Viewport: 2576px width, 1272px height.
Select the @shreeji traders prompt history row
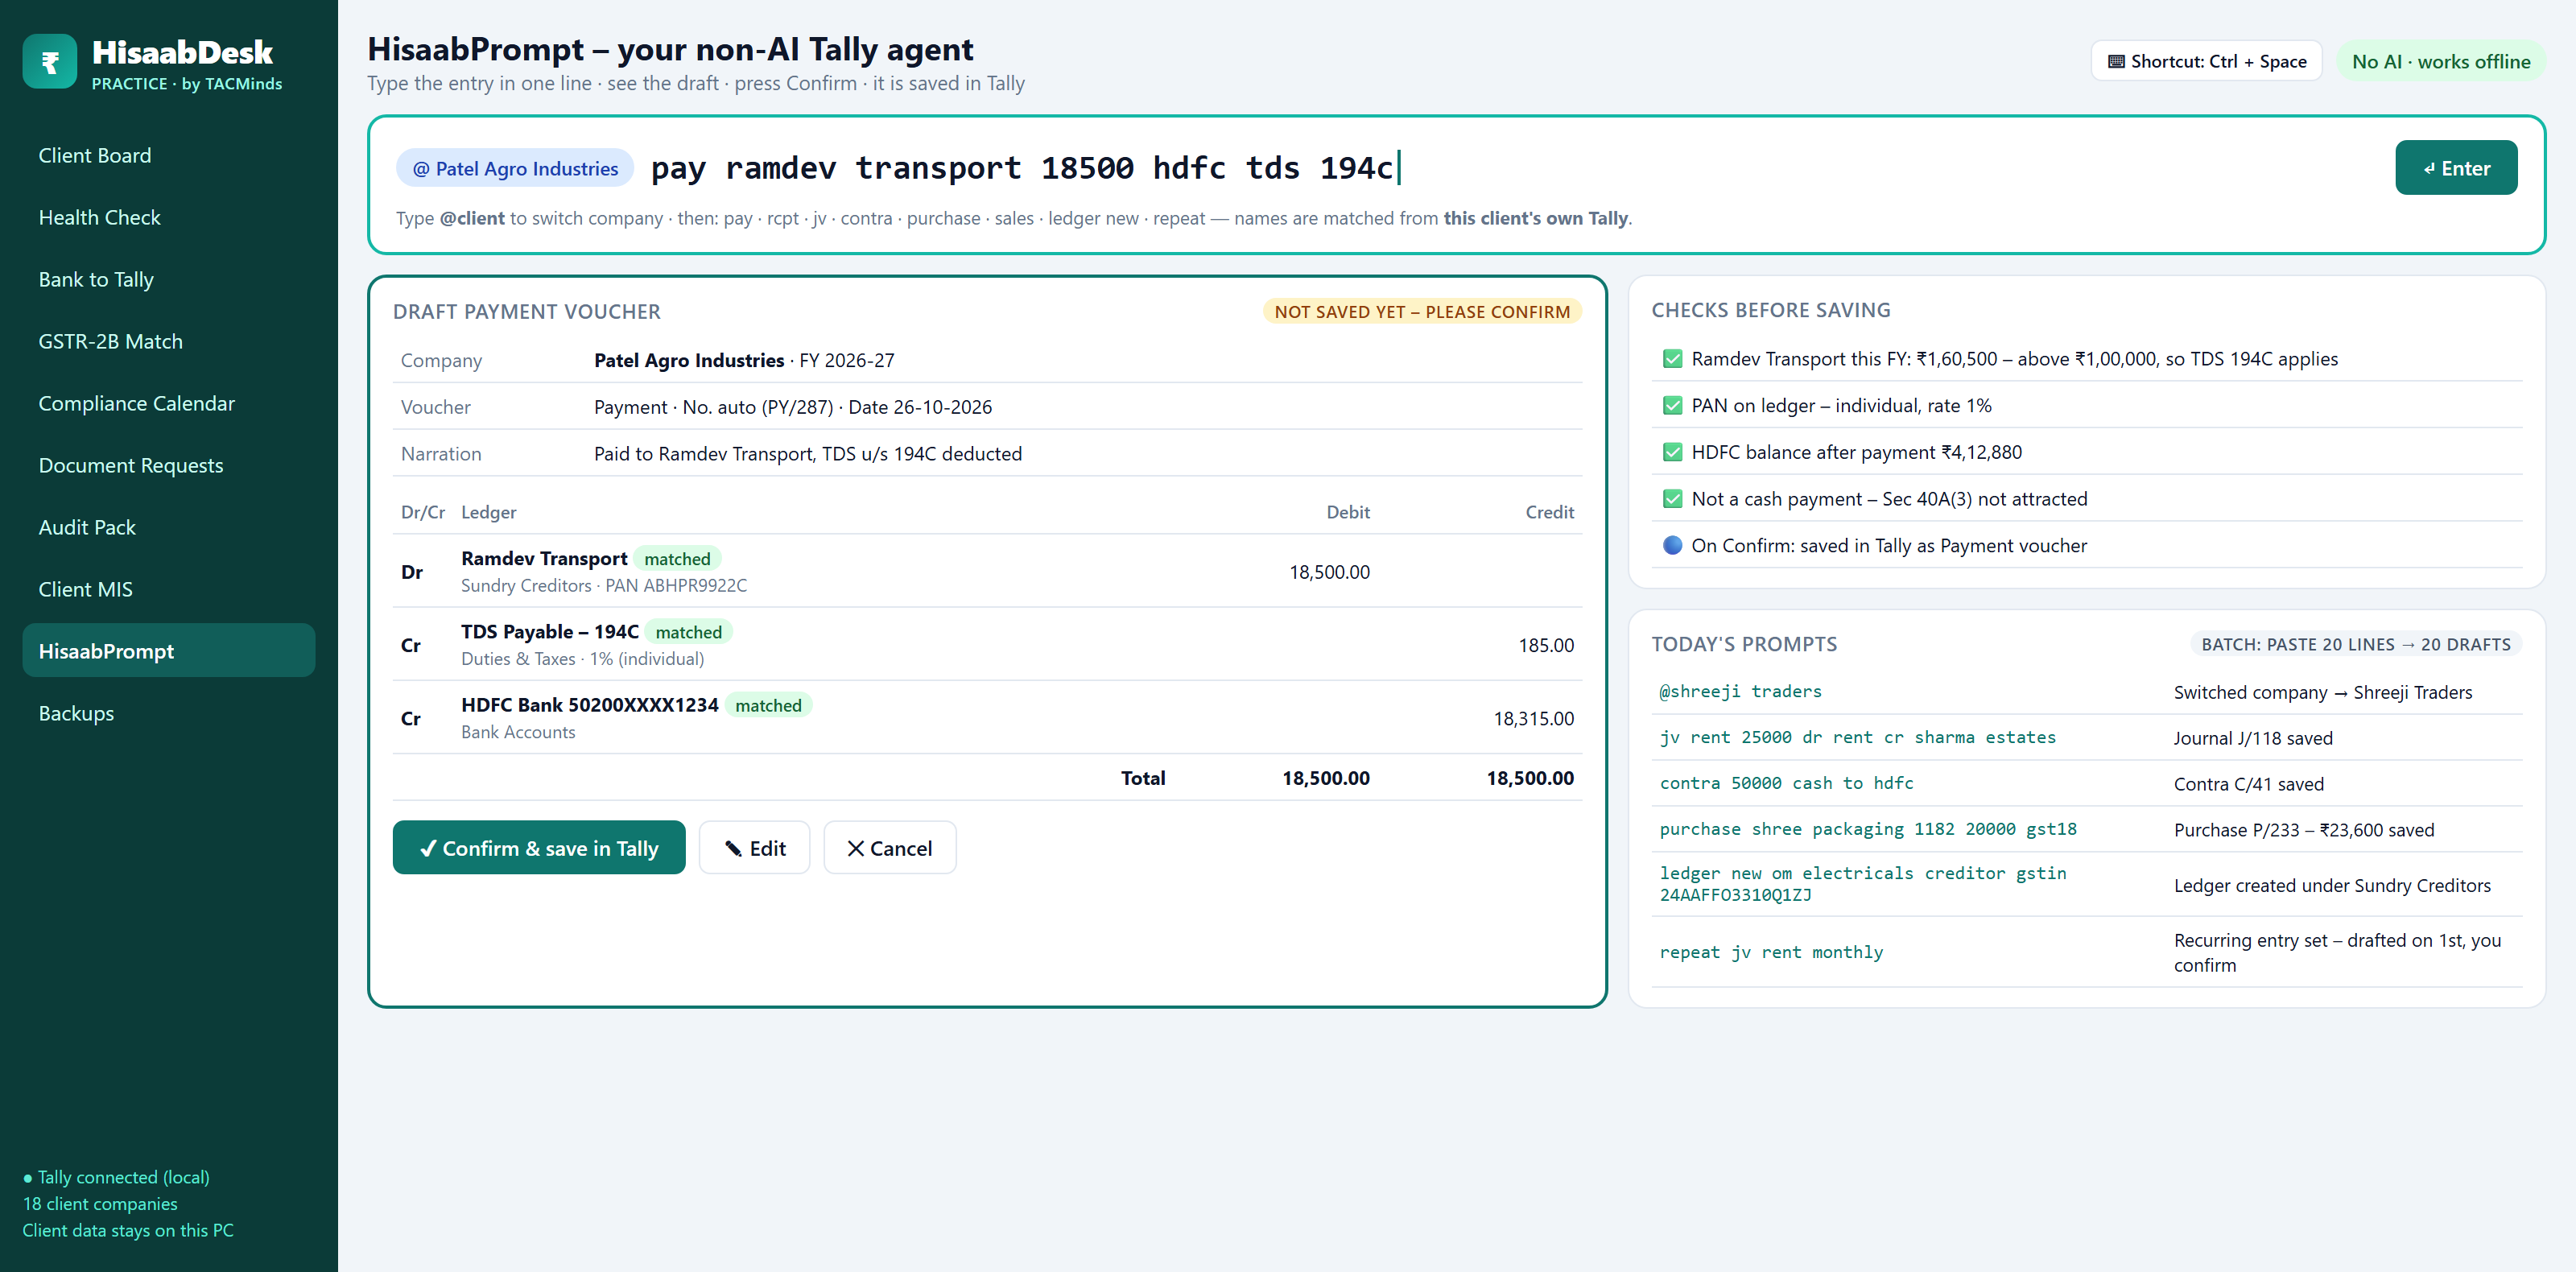(2086, 691)
